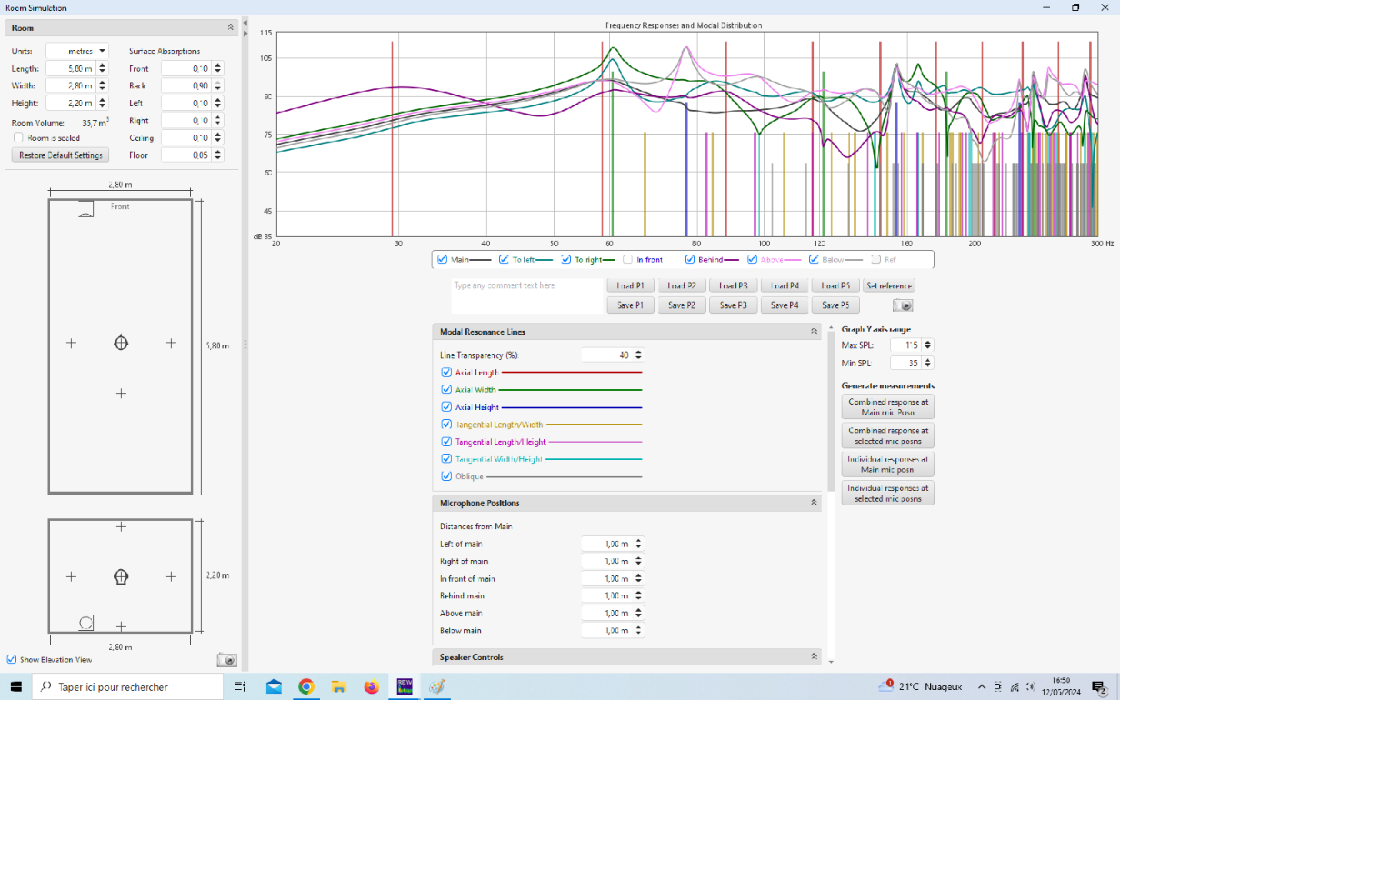The height and width of the screenshot is (875, 1400).
Task: Open the Paint app in taskbar
Action: (x=437, y=687)
